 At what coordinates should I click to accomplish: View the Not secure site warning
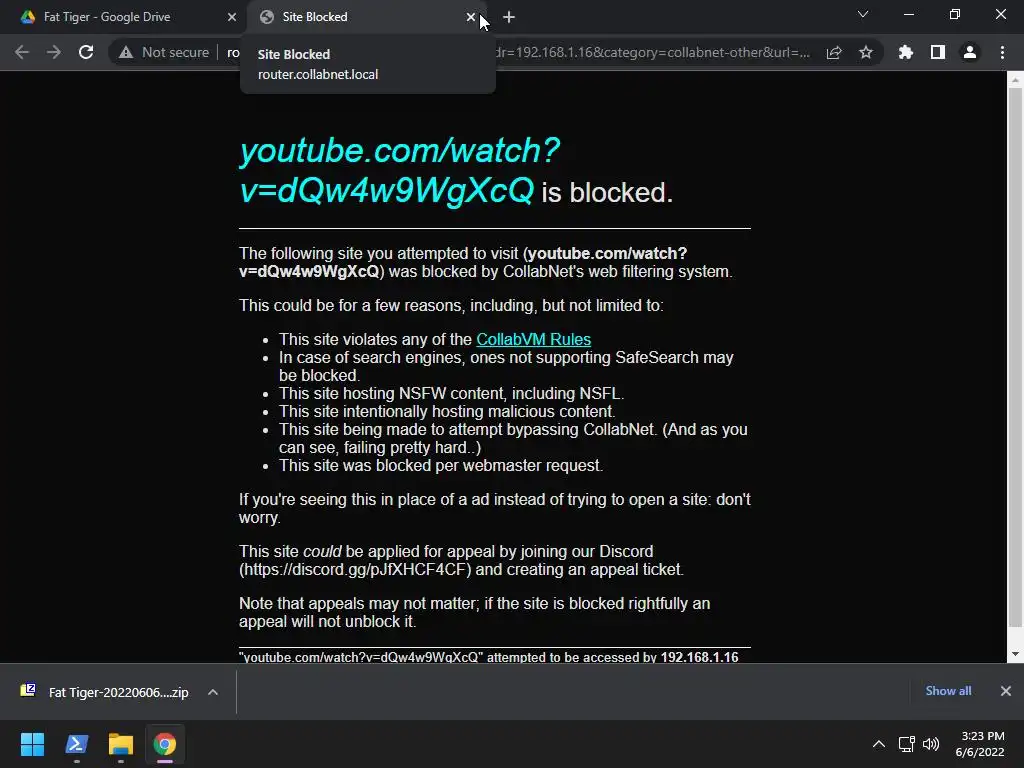[x=164, y=52]
